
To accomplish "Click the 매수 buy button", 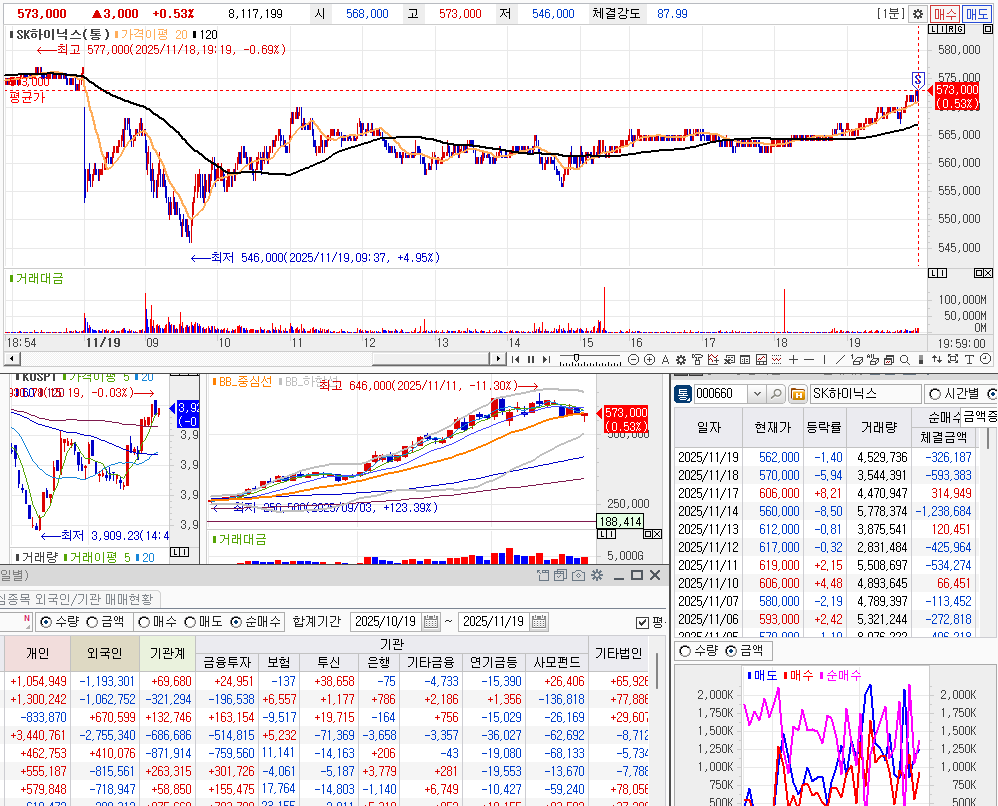I will 945,13.
